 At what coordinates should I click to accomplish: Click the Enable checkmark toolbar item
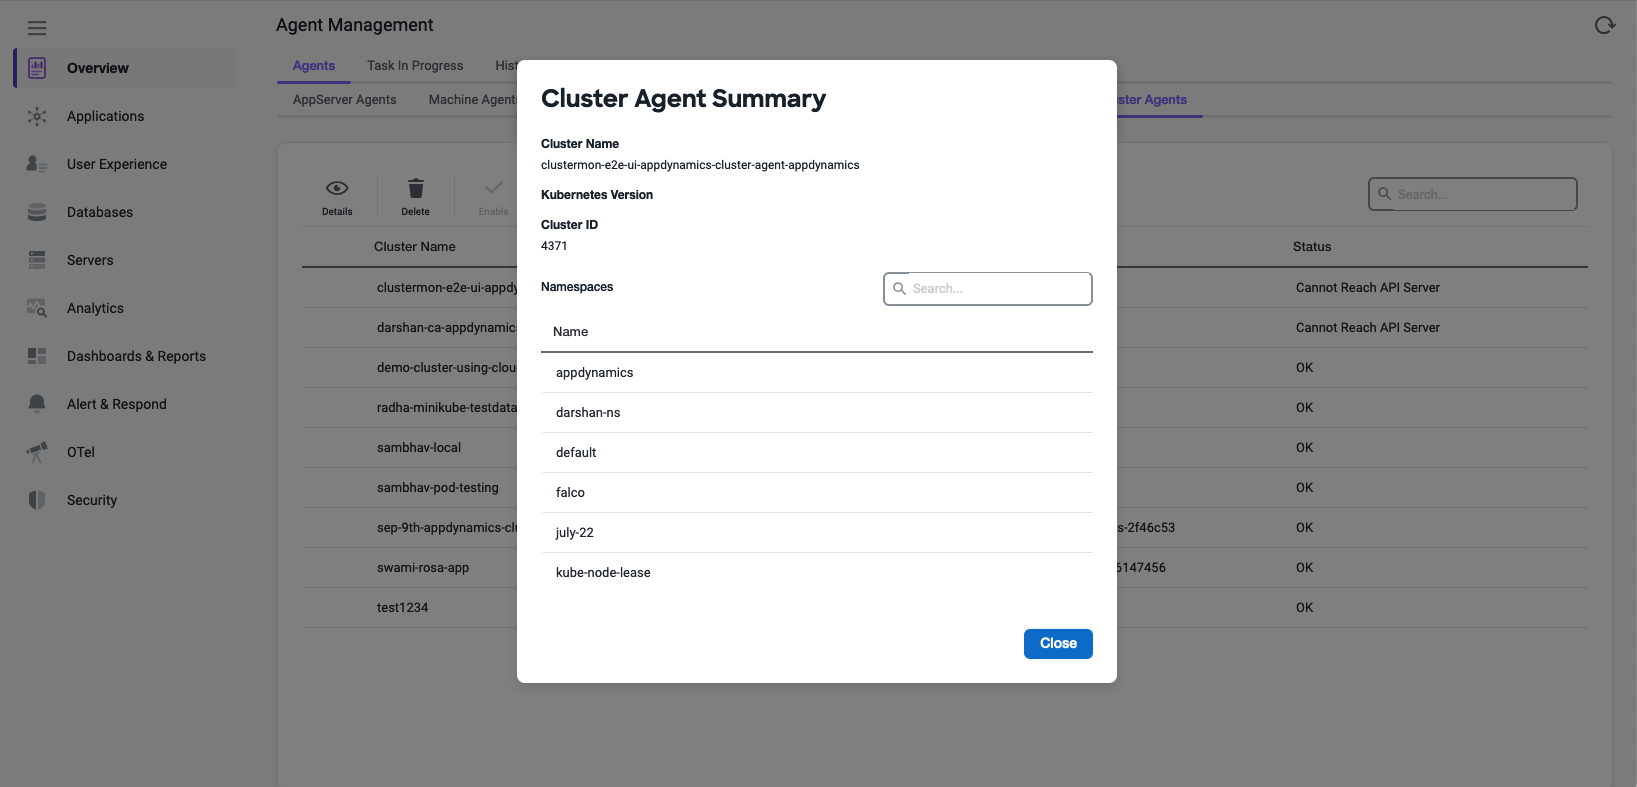494,196
